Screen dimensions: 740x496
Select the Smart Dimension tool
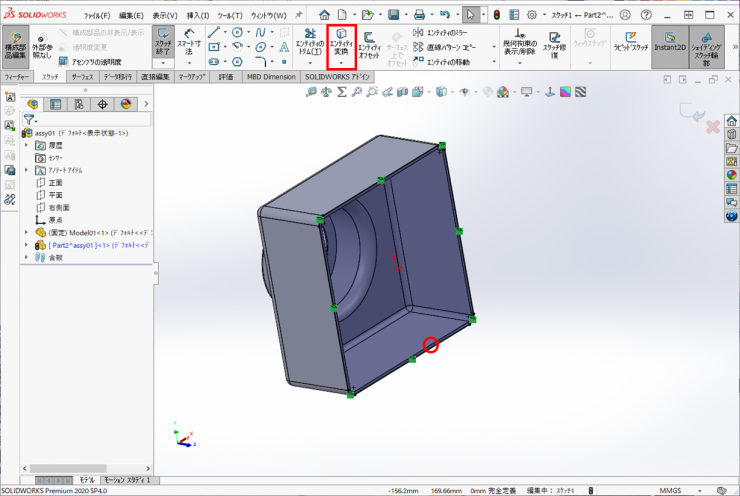(189, 46)
